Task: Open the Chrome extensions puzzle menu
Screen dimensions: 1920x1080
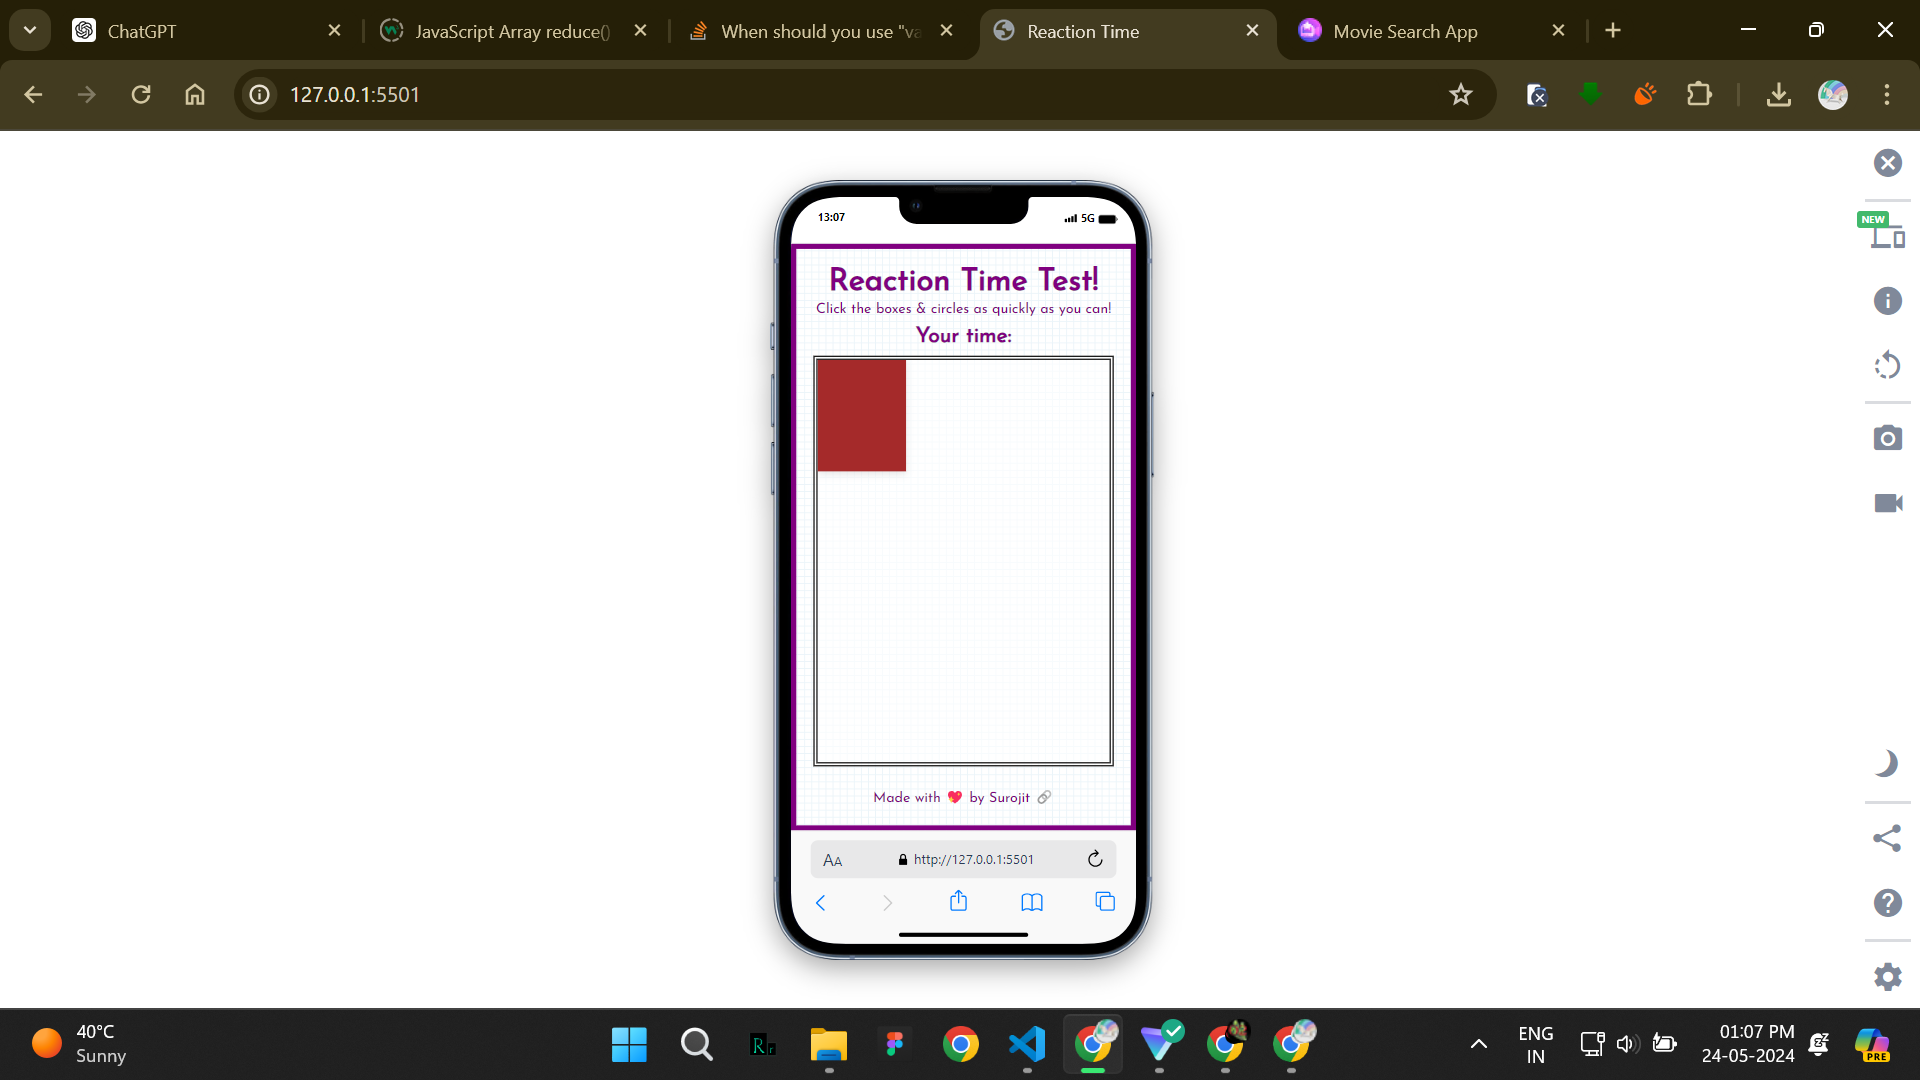Action: coord(1700,95)
